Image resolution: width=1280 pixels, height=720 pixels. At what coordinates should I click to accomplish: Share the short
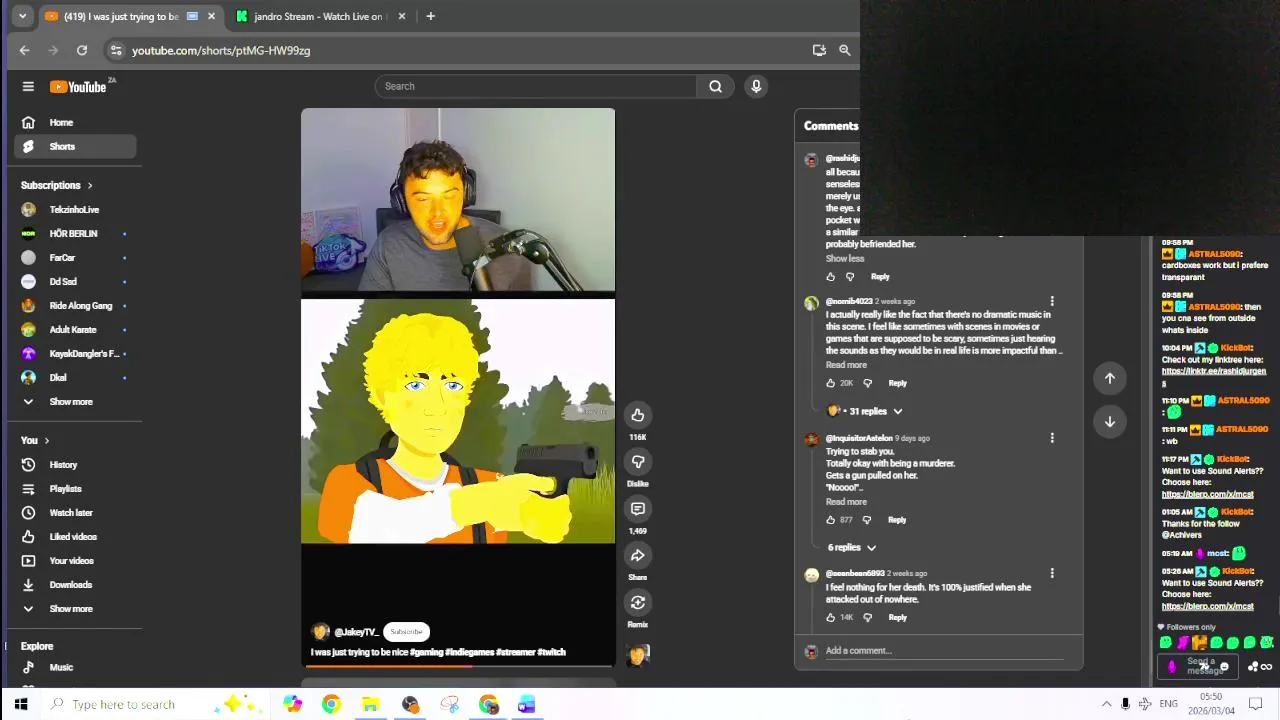[637, 556]
